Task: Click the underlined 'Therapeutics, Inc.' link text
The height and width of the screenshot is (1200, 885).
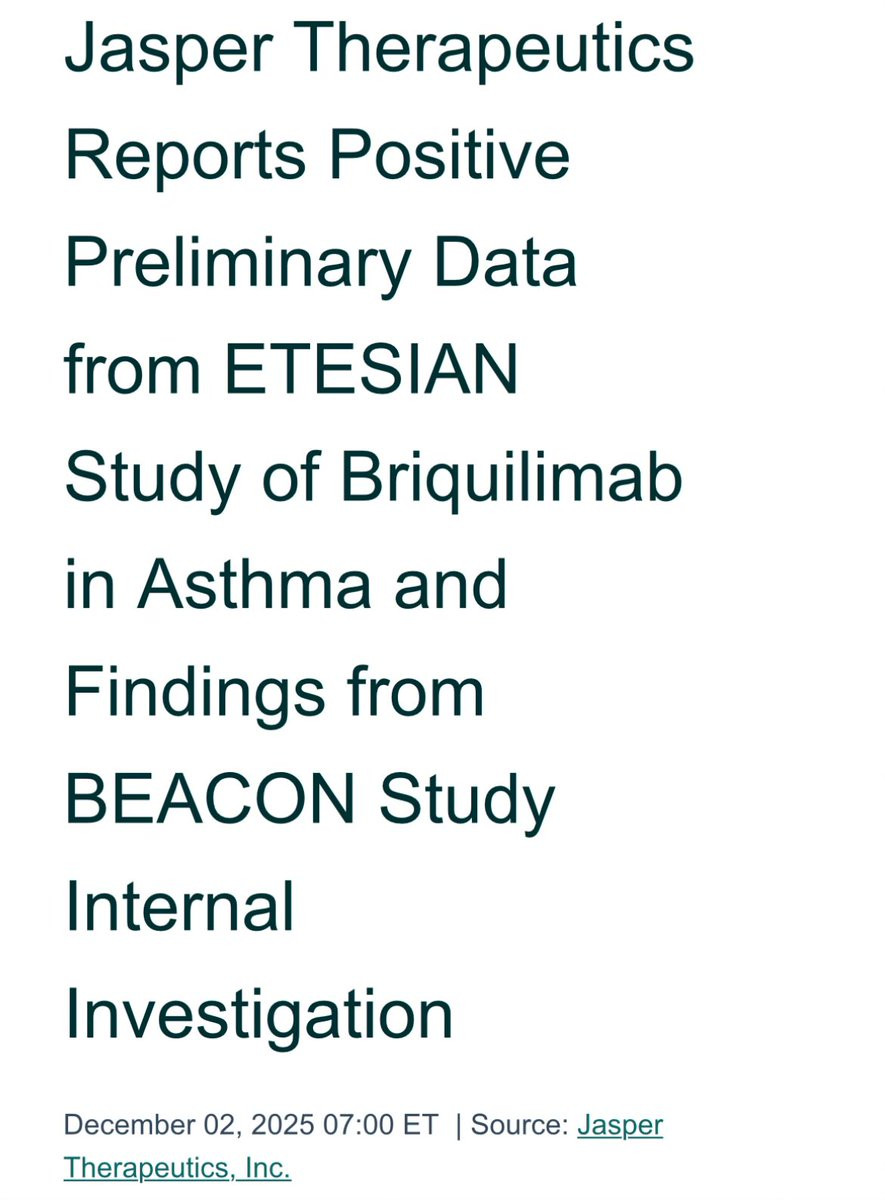Action: pos(177,1167)
